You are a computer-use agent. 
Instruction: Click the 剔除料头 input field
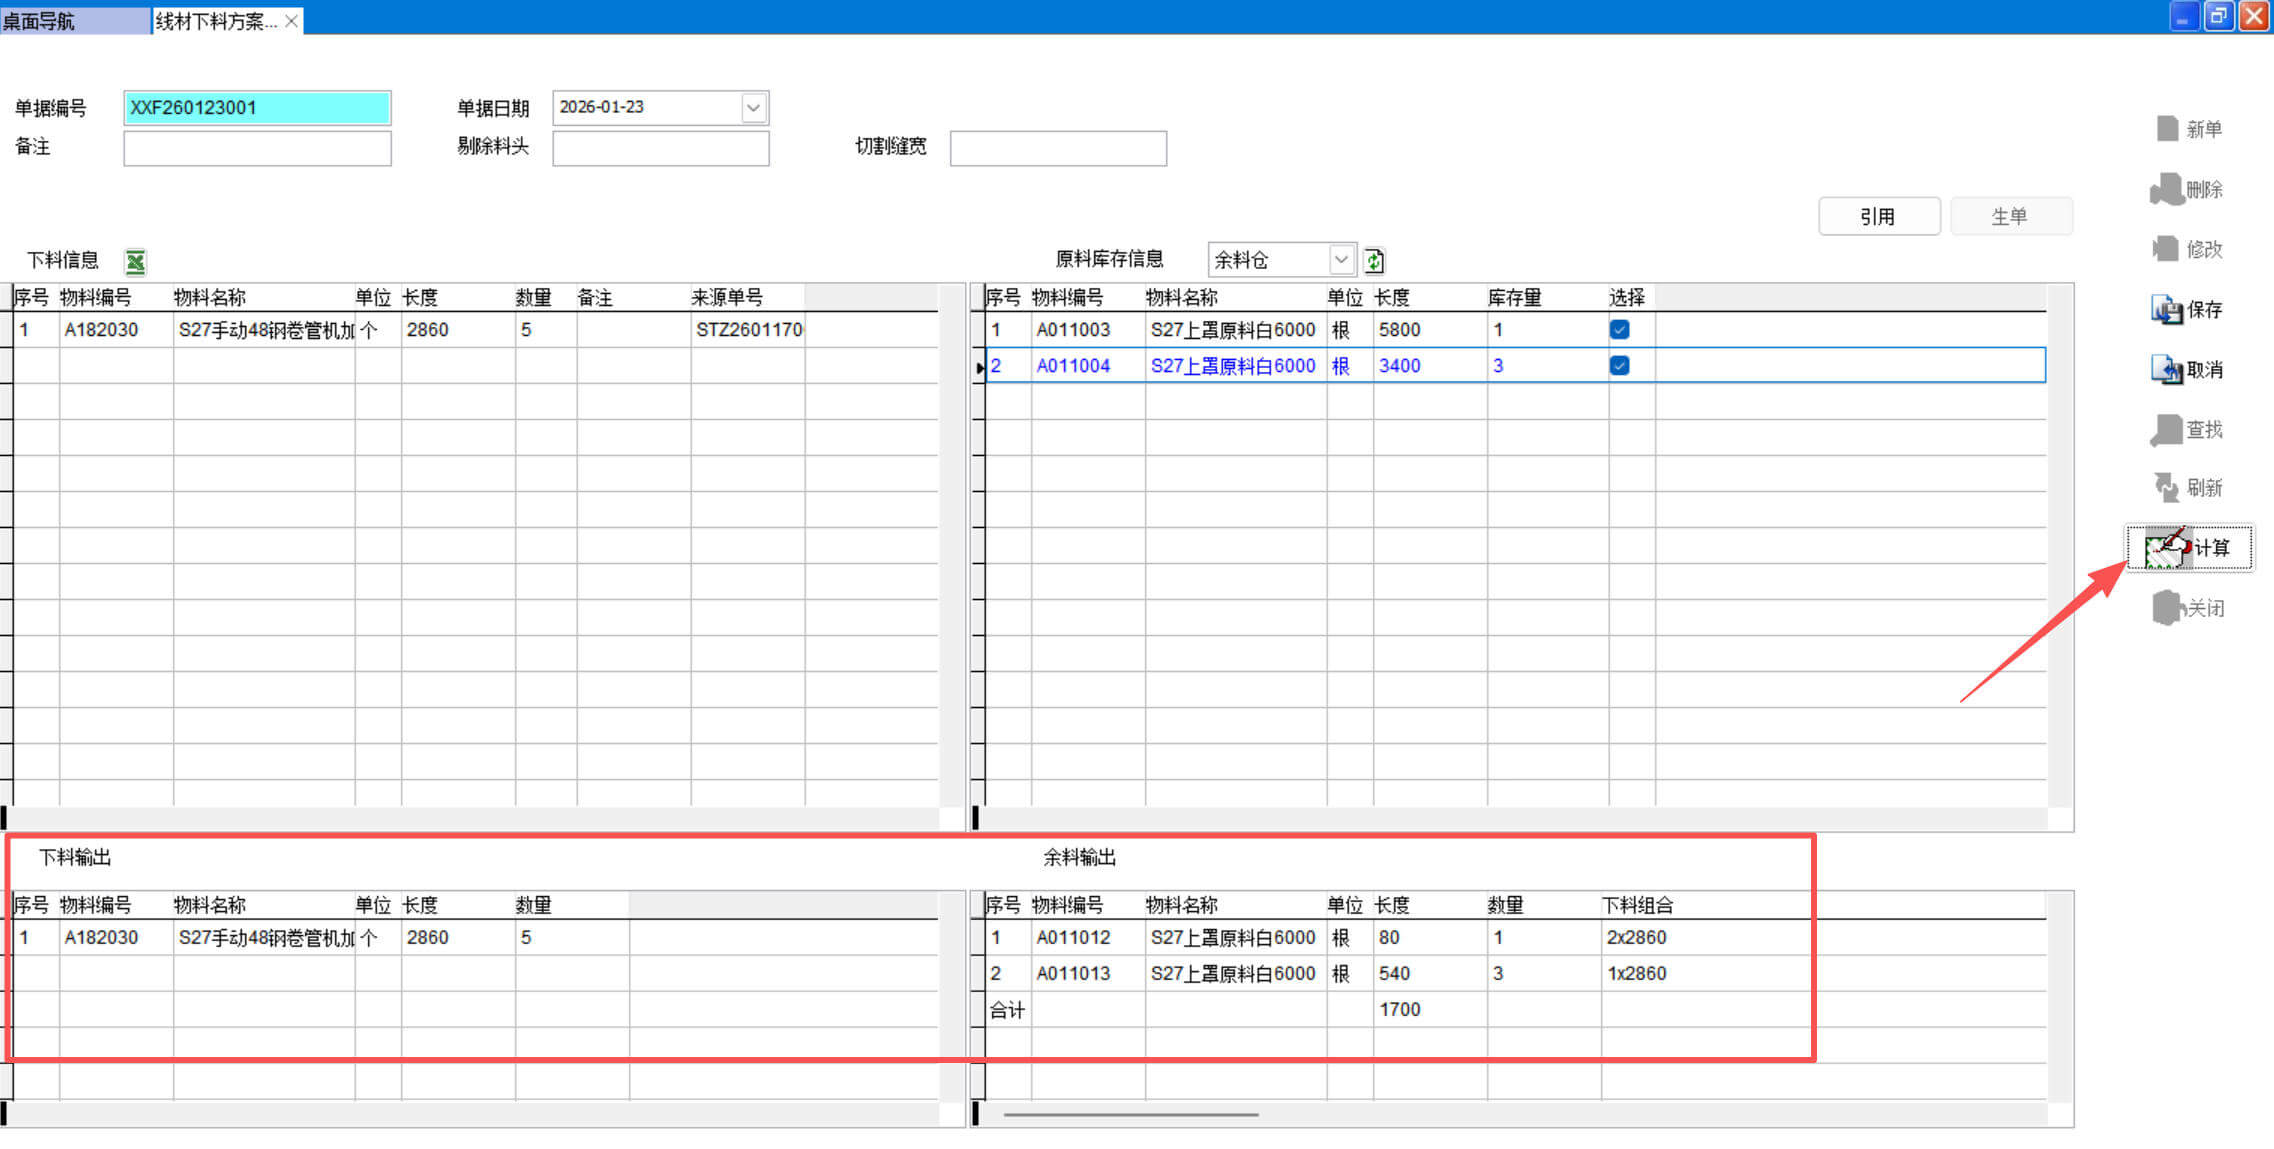coord(660,148)
